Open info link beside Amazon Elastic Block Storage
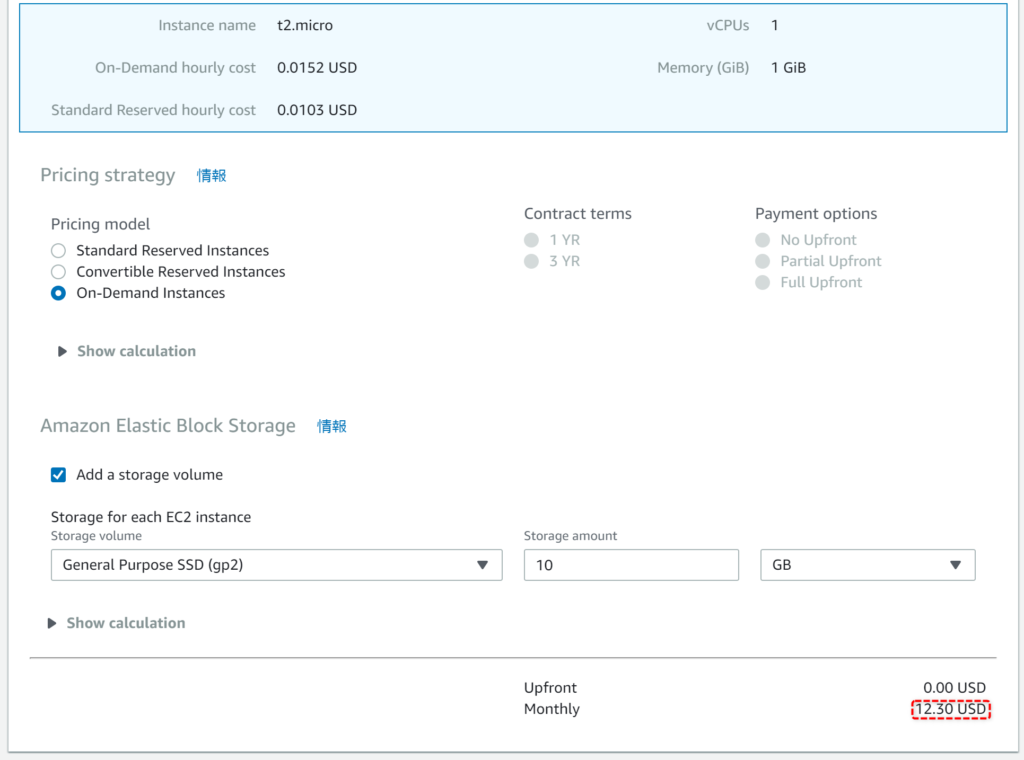The height and width of the screenshot is (760, 1024). (332, 426)
